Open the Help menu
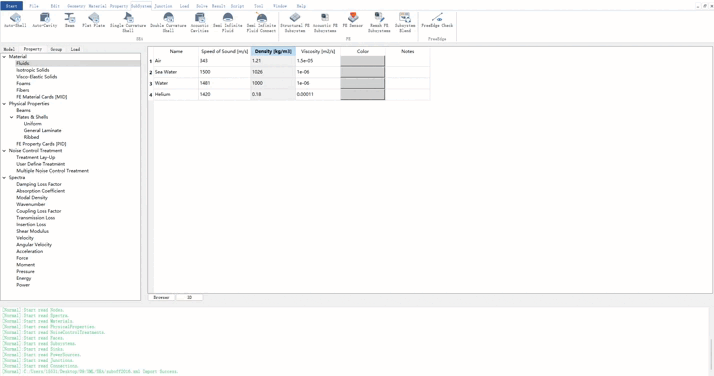 coord(301,6)
